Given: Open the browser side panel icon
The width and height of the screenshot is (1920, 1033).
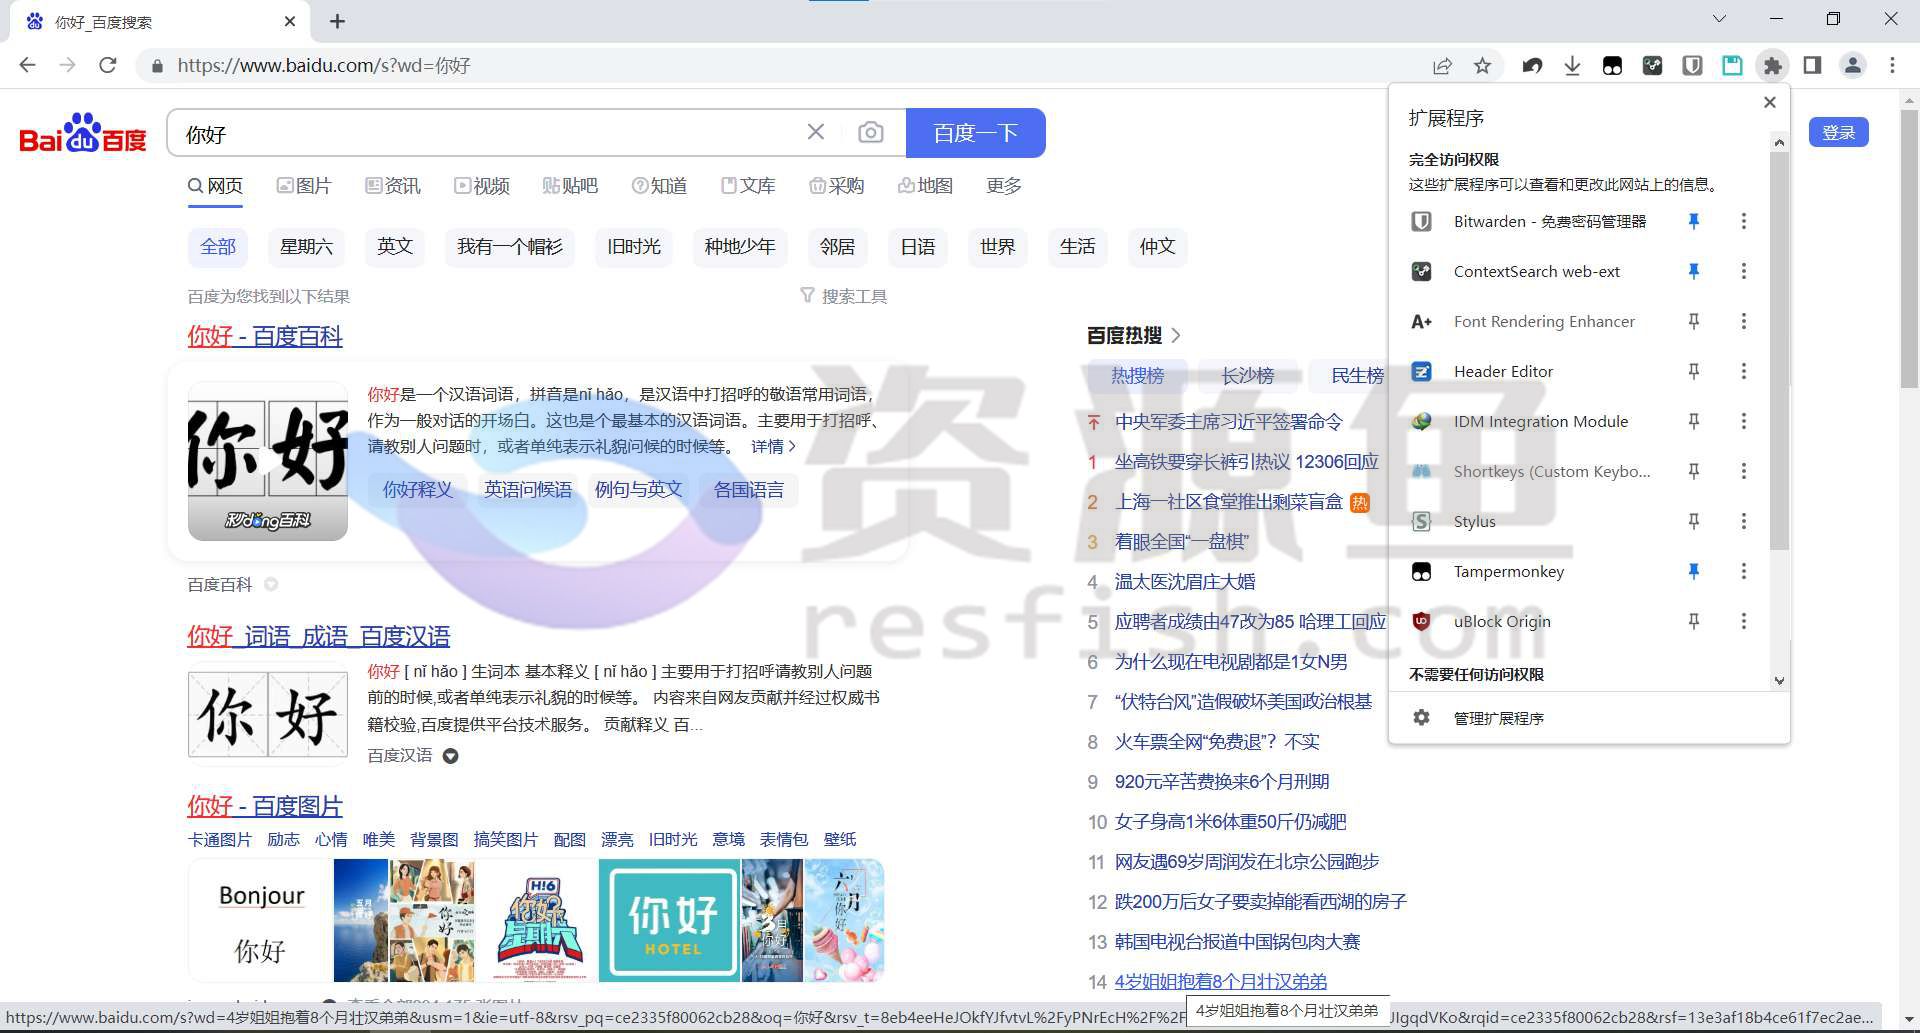Looking at the screenshot, I should point(1812,66).
